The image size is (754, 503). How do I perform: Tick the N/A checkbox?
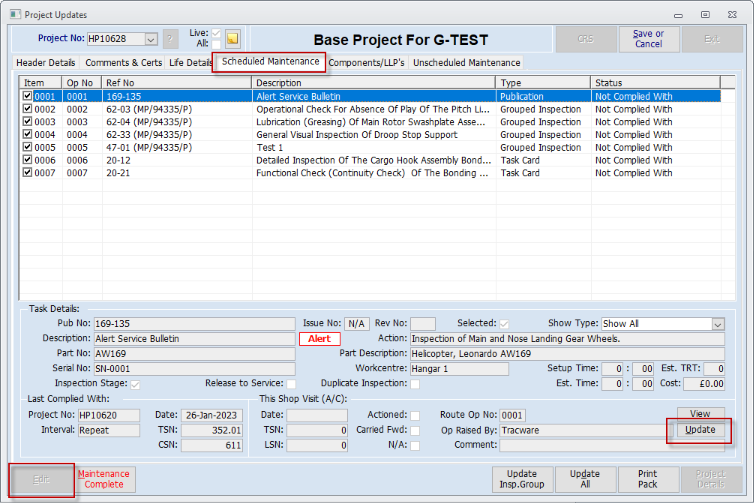point(415,445)
